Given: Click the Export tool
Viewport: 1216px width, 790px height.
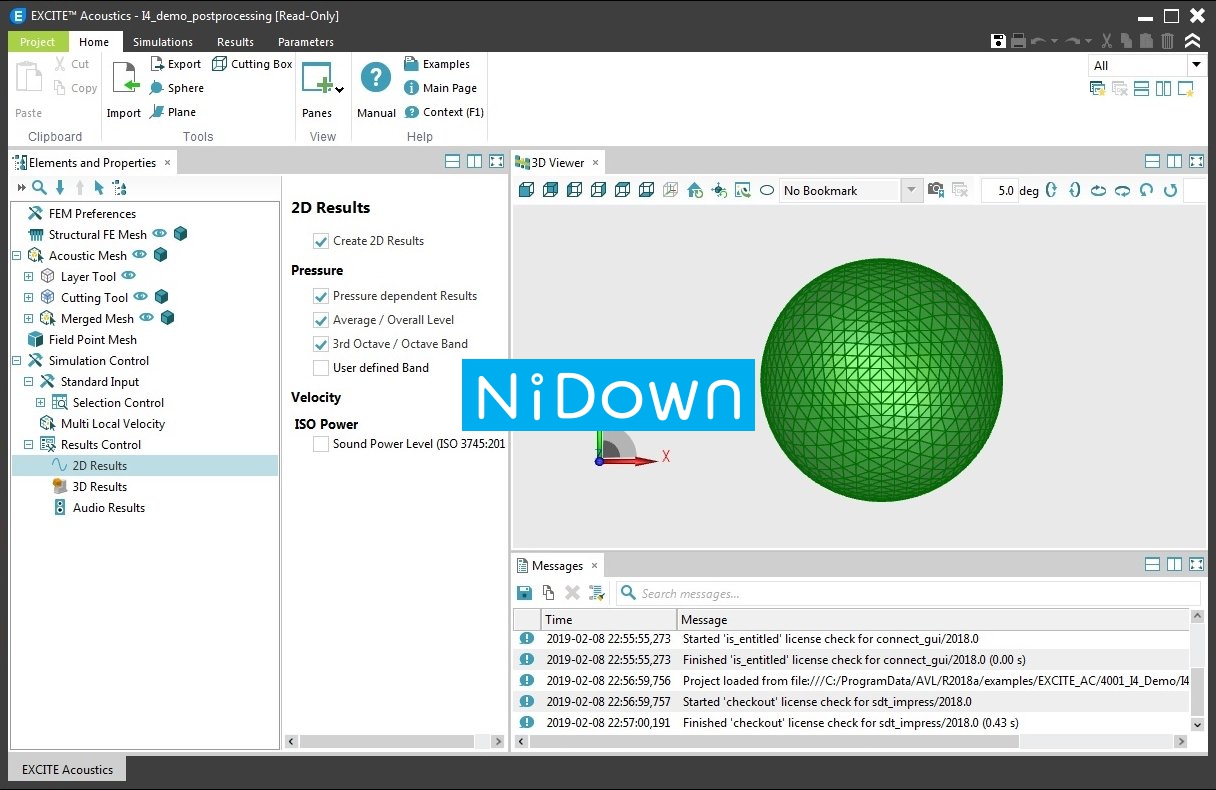Looking at the screenshot, I should point(176,64).
